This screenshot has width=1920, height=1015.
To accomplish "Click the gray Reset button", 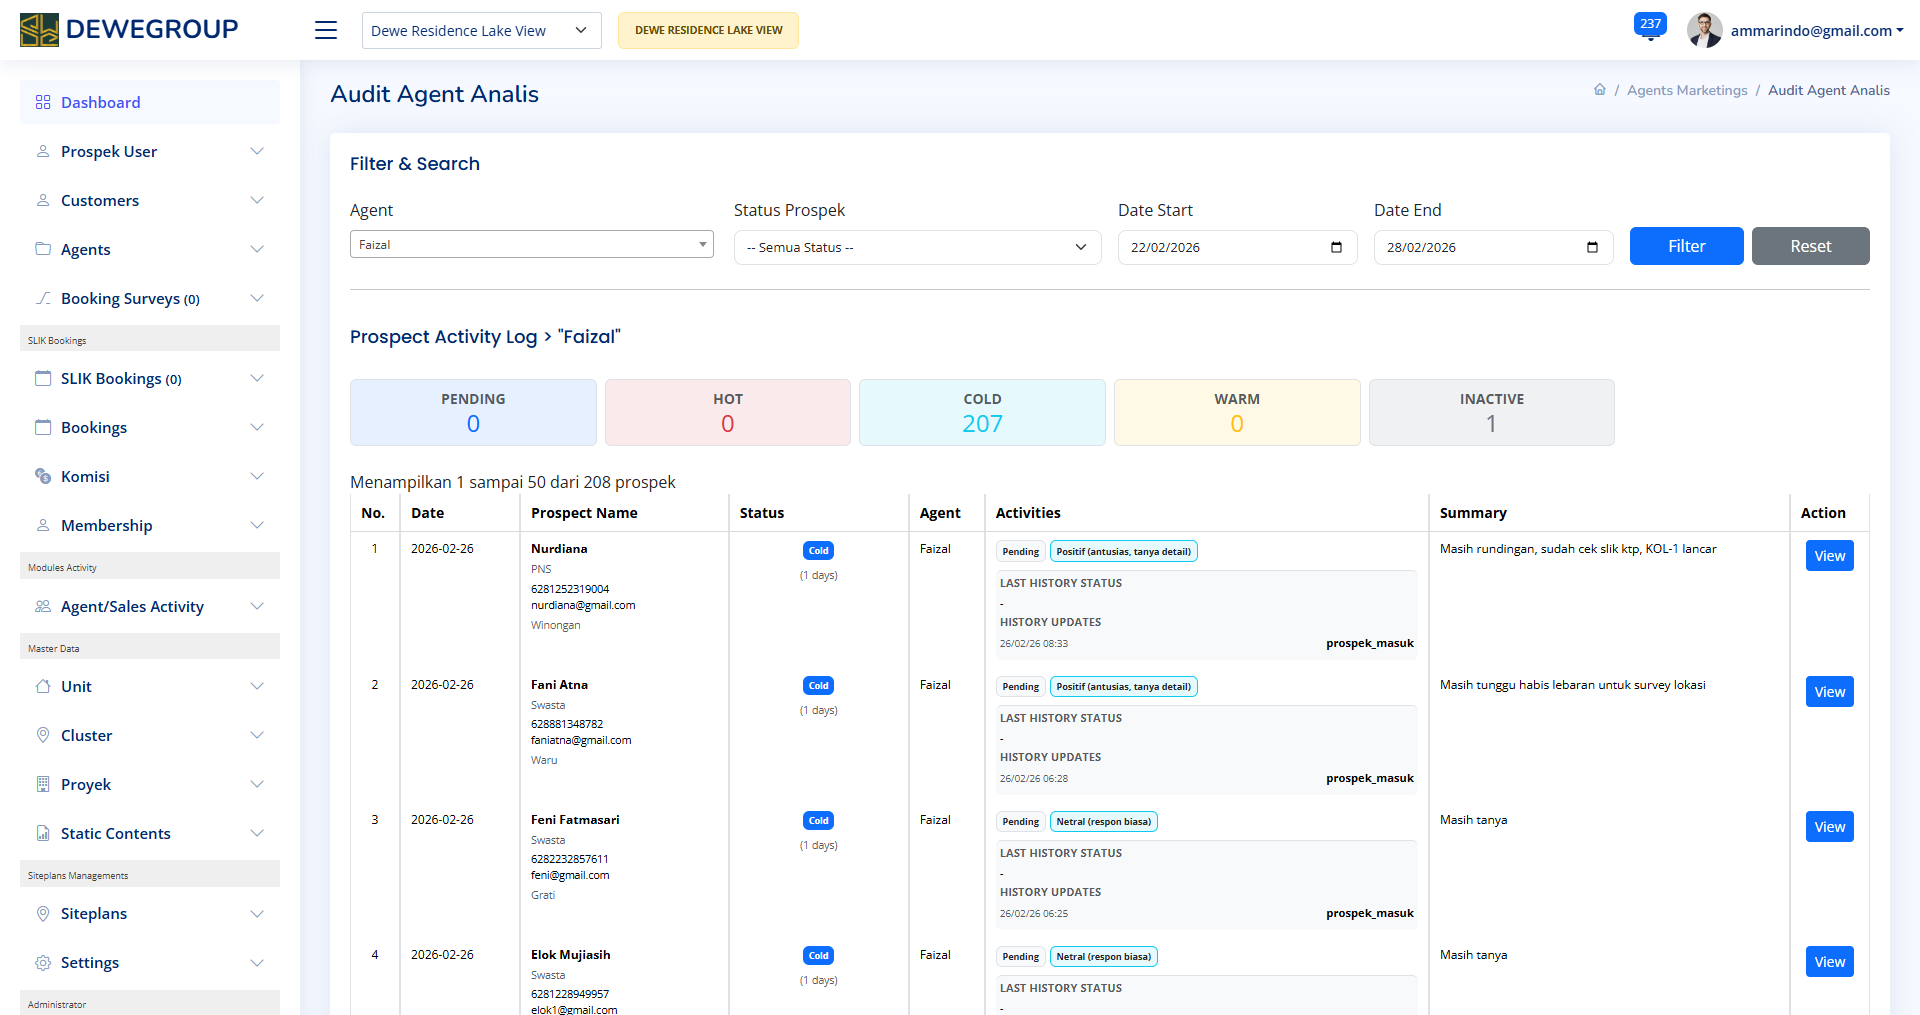I will pos(1810,246).
